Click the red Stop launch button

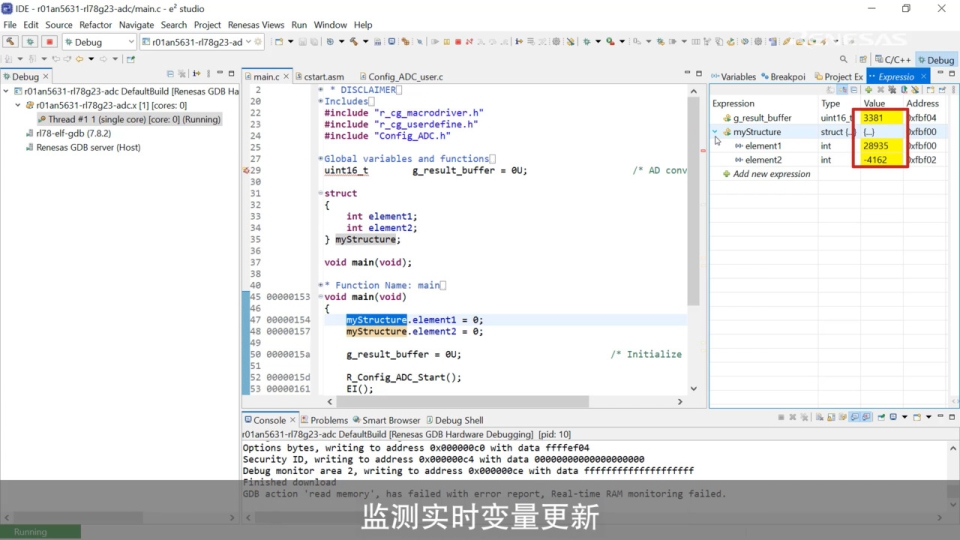[50, 42]
